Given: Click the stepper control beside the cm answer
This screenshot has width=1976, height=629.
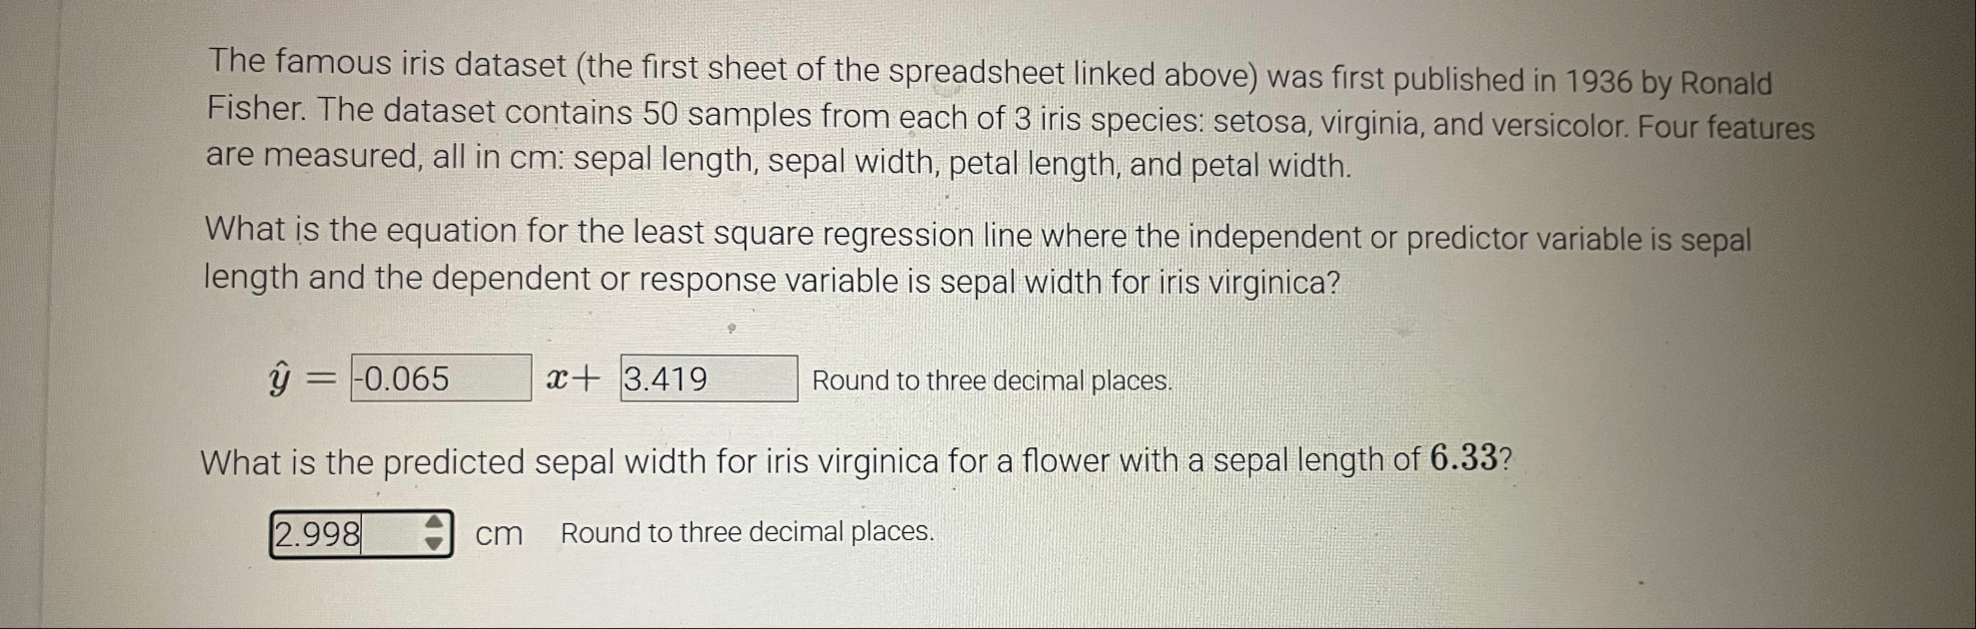Looking at the screenshot, I should [432, 533].
